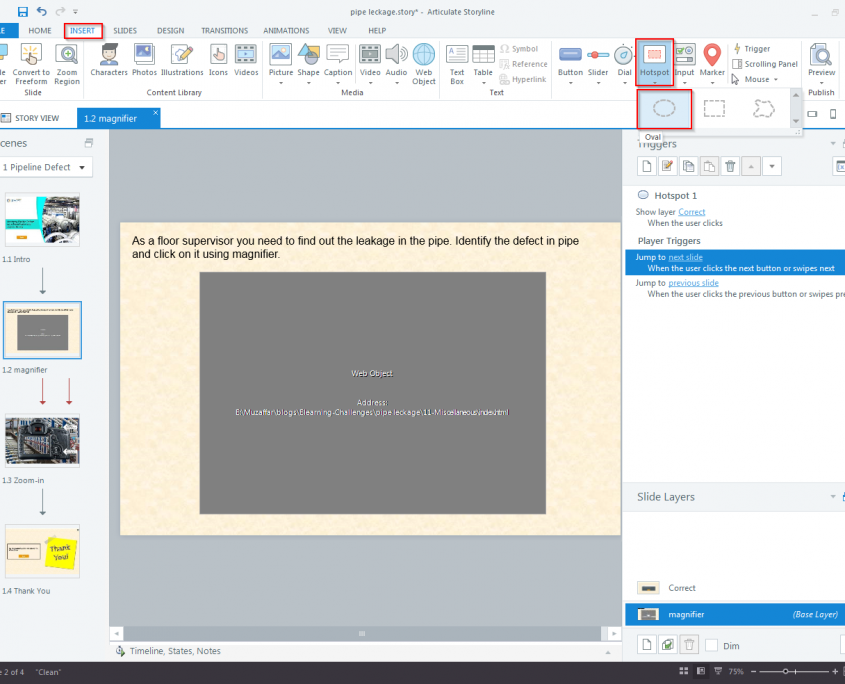Switch to the Design ribbon tab
The width and height of the screenshot is (845, 684).
coord(170,31)
